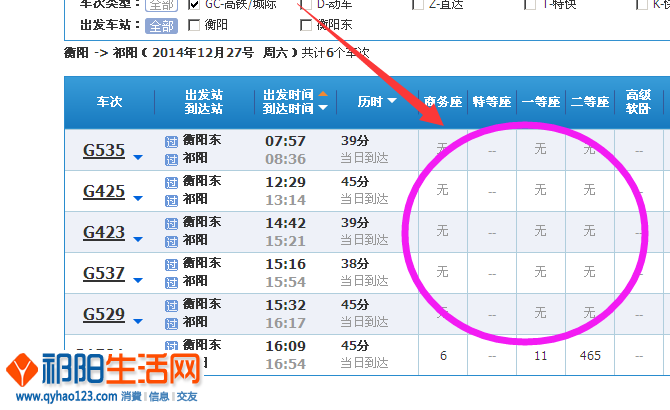Click departure time 16:09
This screenshot has height=410, width=670.
[285, 346]
